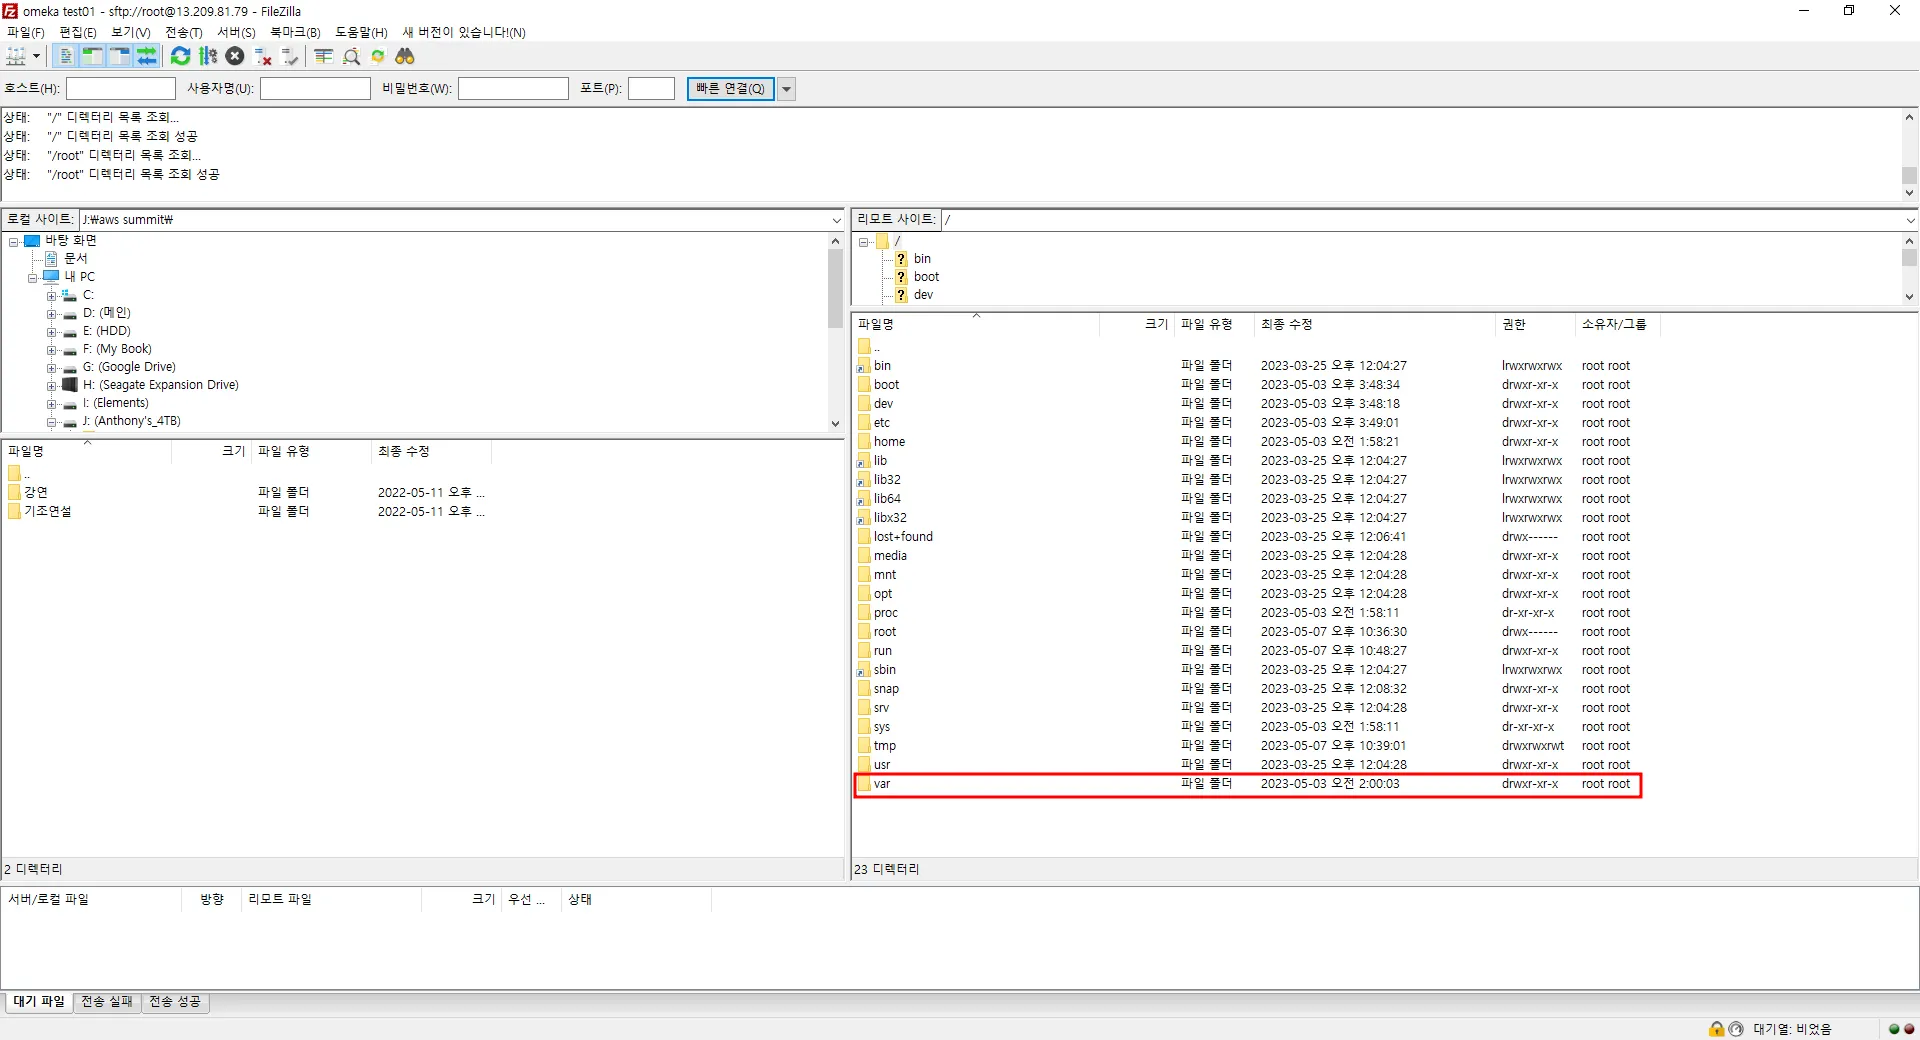Open the directory listing filters dialog
This screenshot has height=1040, width=1920.
[324, 56]
